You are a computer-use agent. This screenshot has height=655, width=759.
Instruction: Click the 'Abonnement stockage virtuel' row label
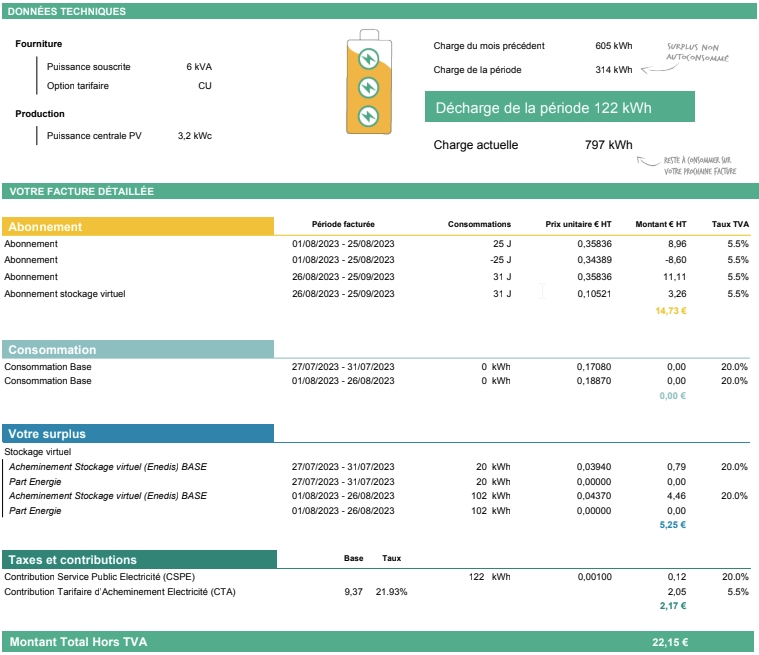pos(65,294)
